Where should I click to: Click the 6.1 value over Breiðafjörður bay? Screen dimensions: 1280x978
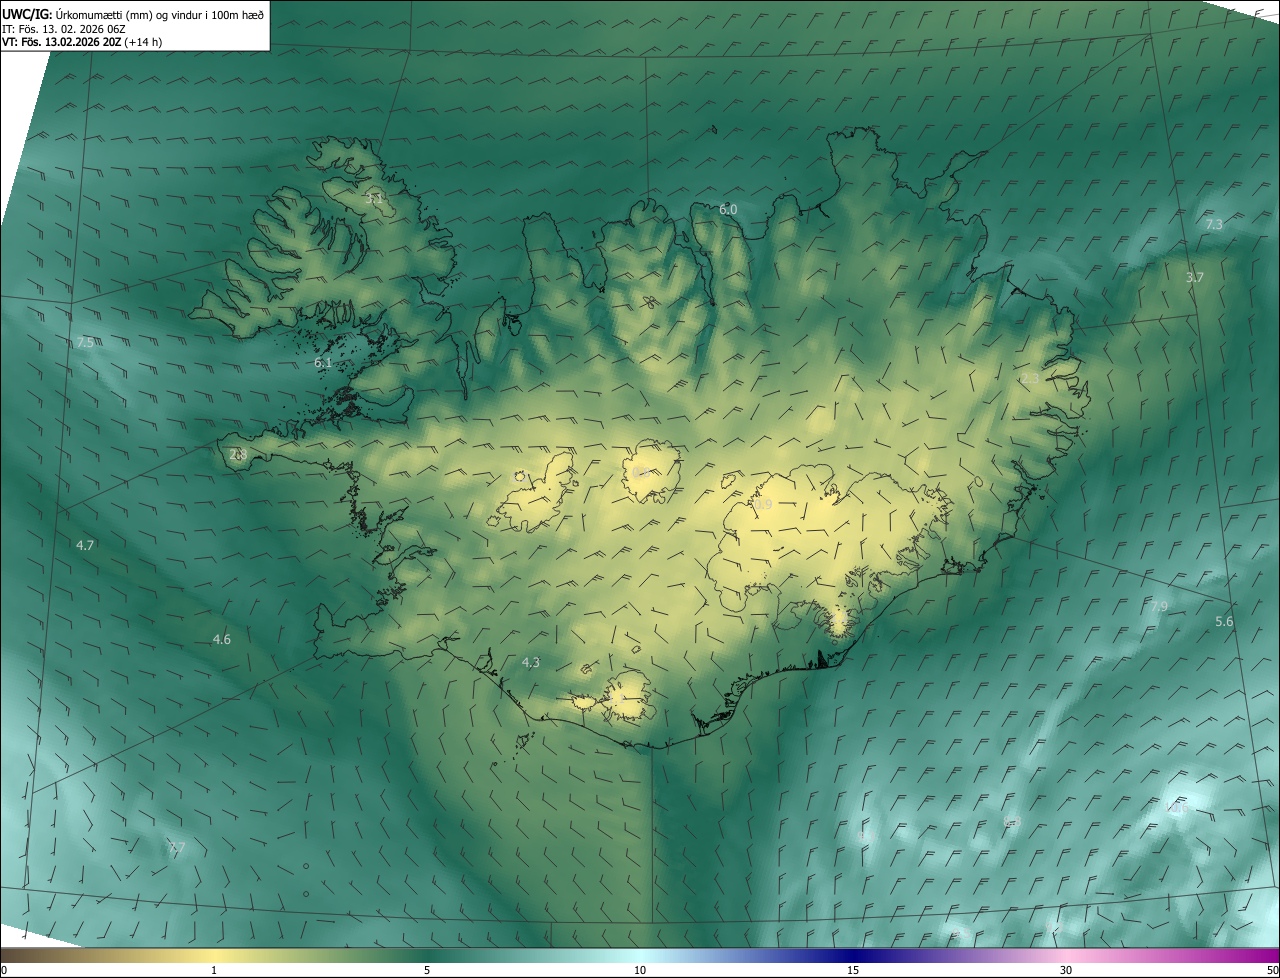[323, 362]
